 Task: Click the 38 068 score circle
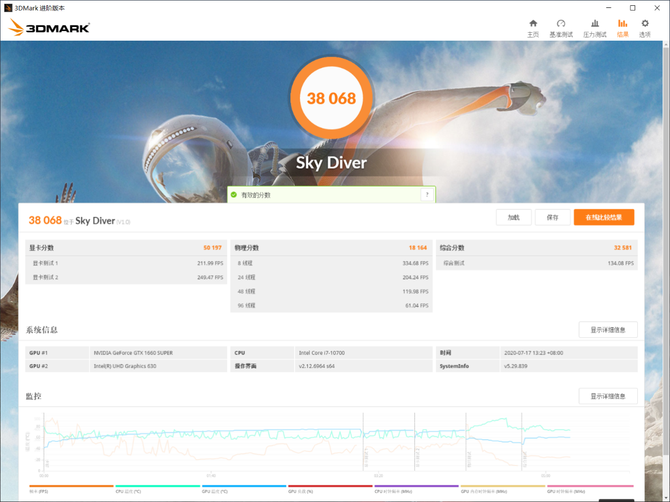(x=331, y=99)
